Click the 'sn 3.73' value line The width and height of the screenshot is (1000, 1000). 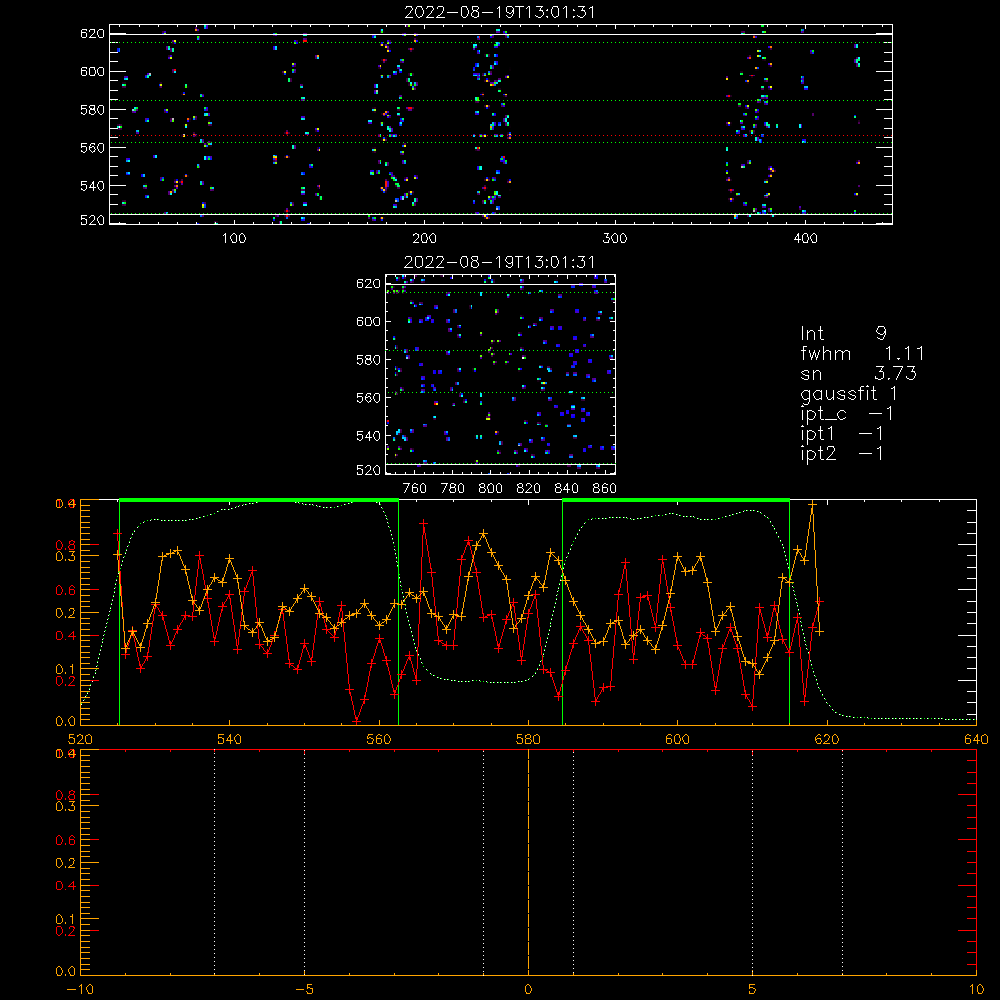858,373
